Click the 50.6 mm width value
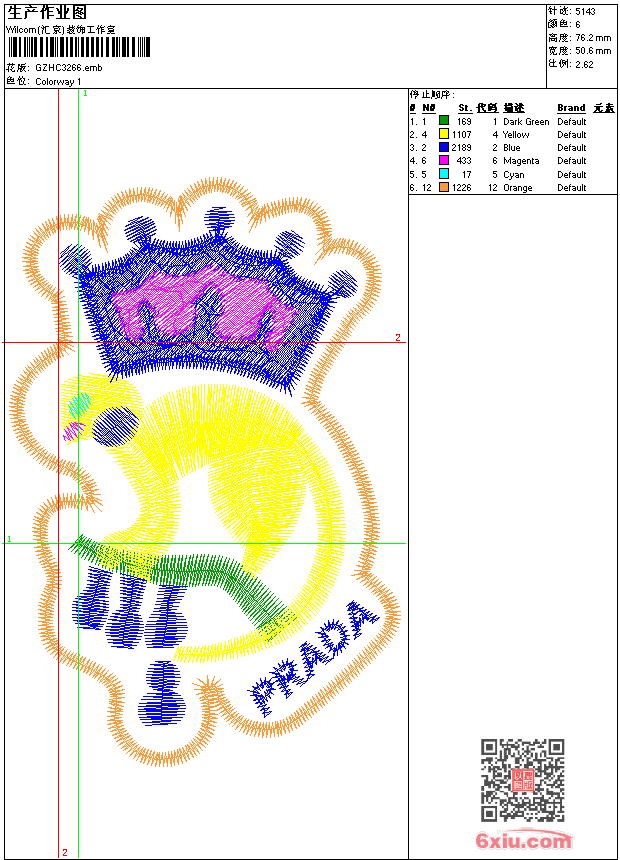Image resolution: width=620 pixels, height=860 pixels. [593, 51]
